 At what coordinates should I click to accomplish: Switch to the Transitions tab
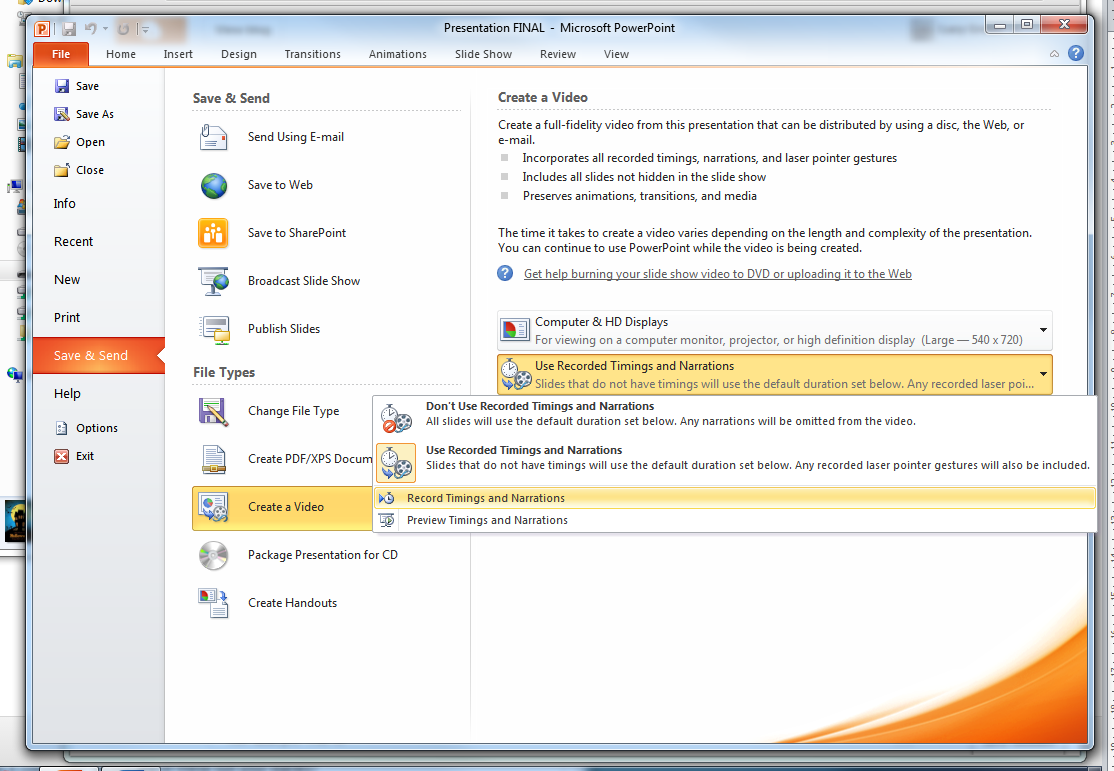click(313, 54)
